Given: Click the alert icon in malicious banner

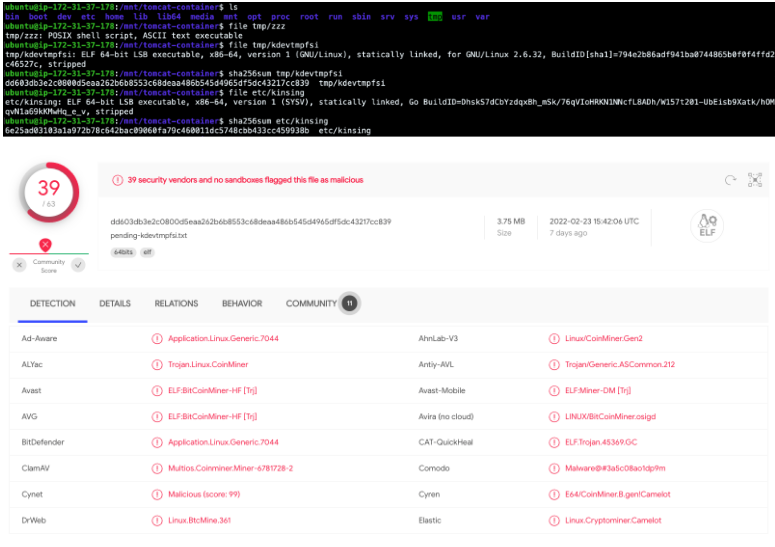Looking at the screenshot, I should (x=116, y=180).
